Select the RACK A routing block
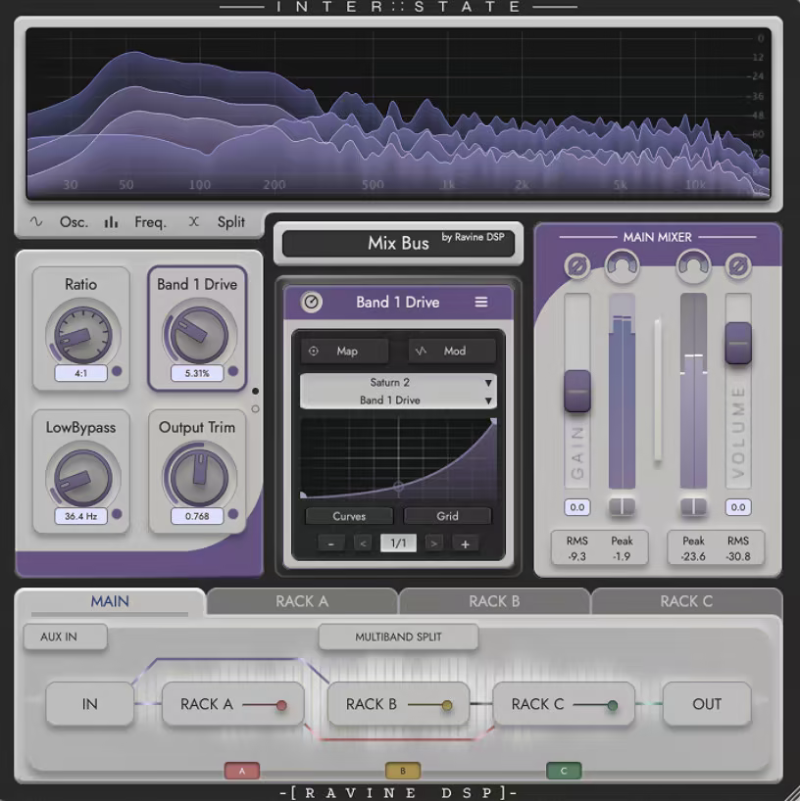Image resolution: width=800 pixels, height=801 pixels. [233, 704]
